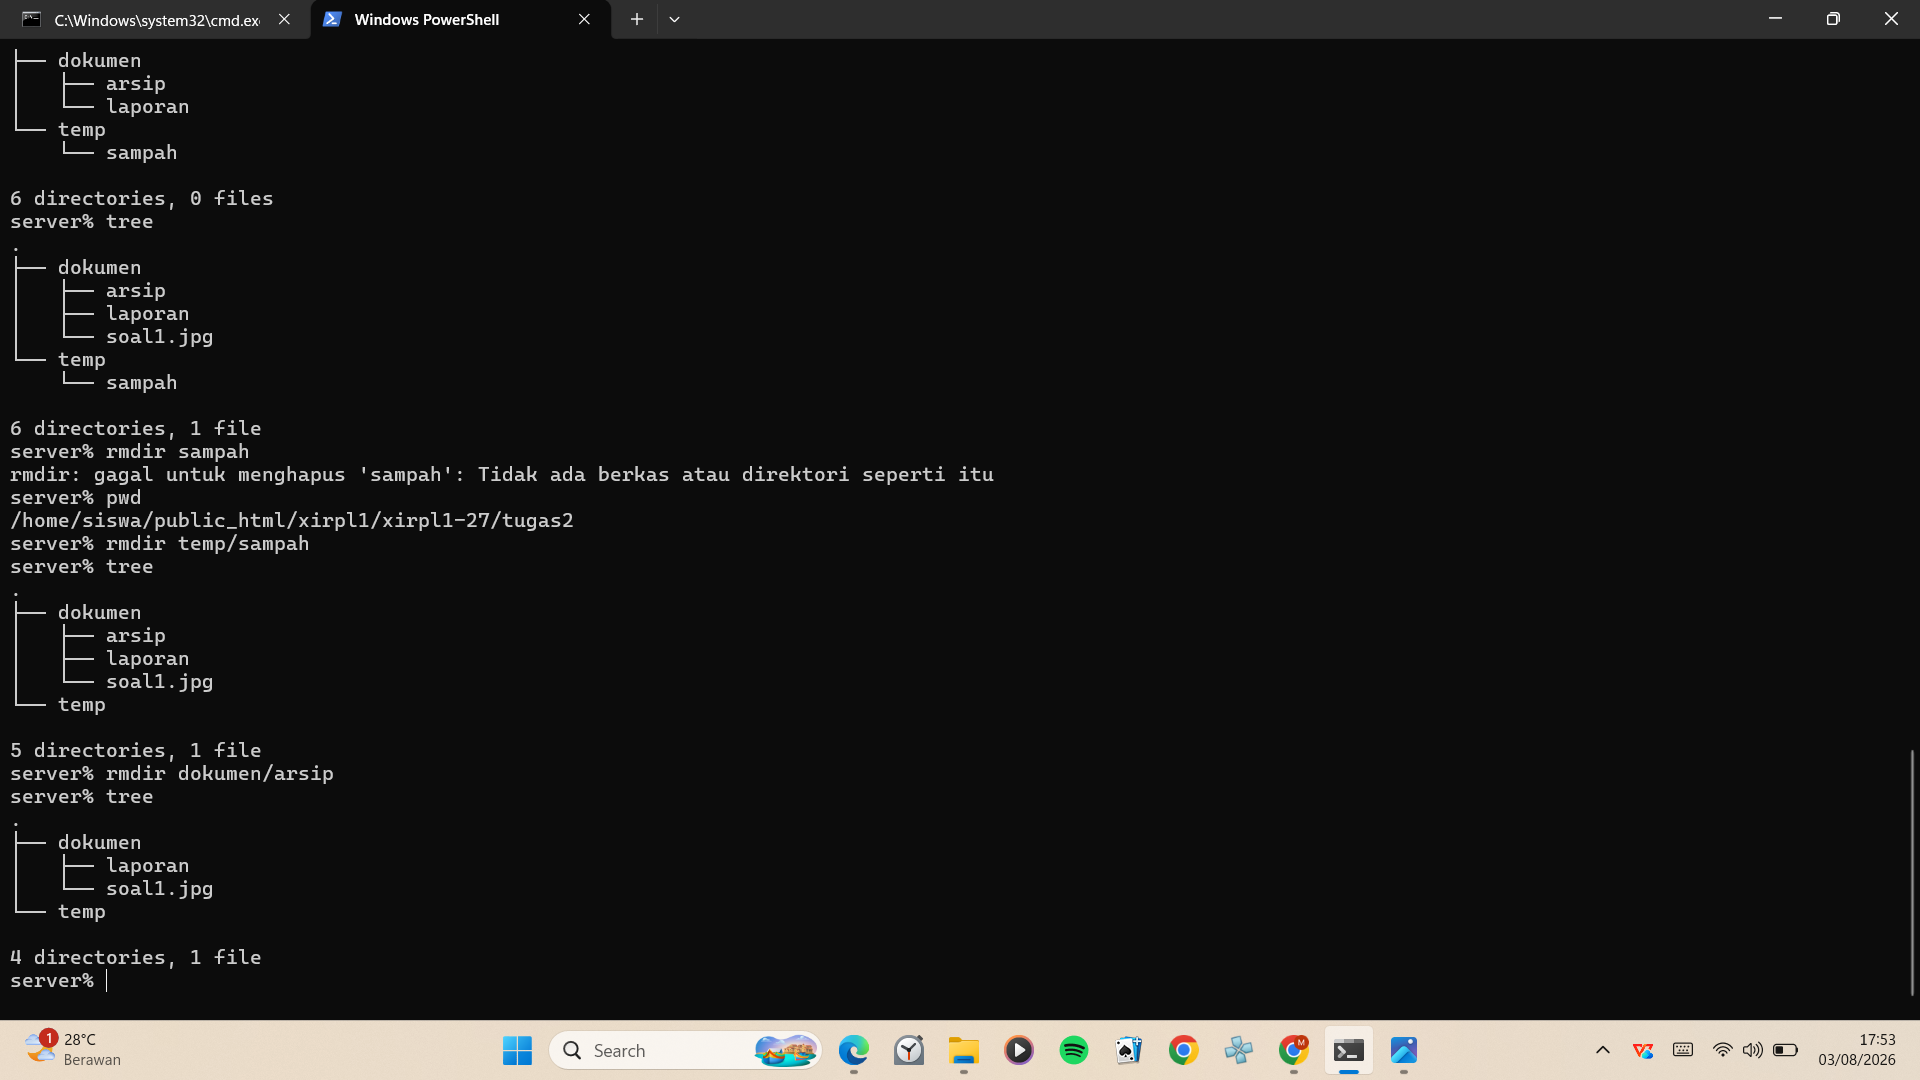The width and height of the screenshot is (1920, 1080).
Task: Click 'rmdir dokumen/arsip' command line
Action: pos(172,774)
